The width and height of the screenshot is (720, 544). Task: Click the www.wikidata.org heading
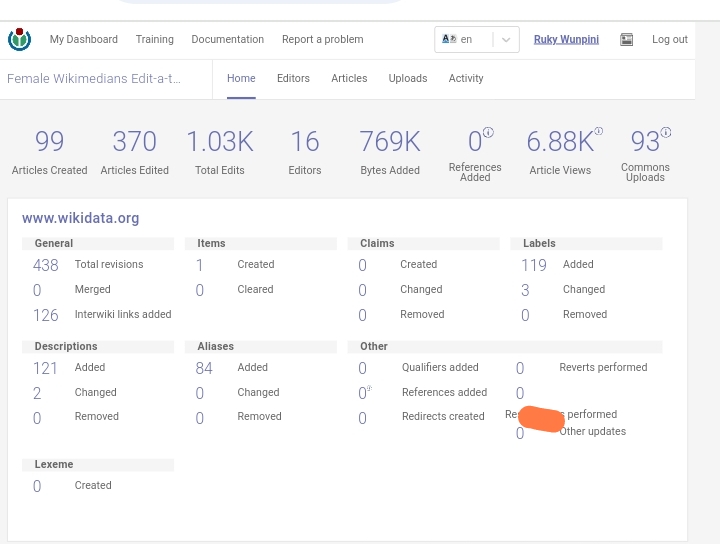tap(80, 218)
